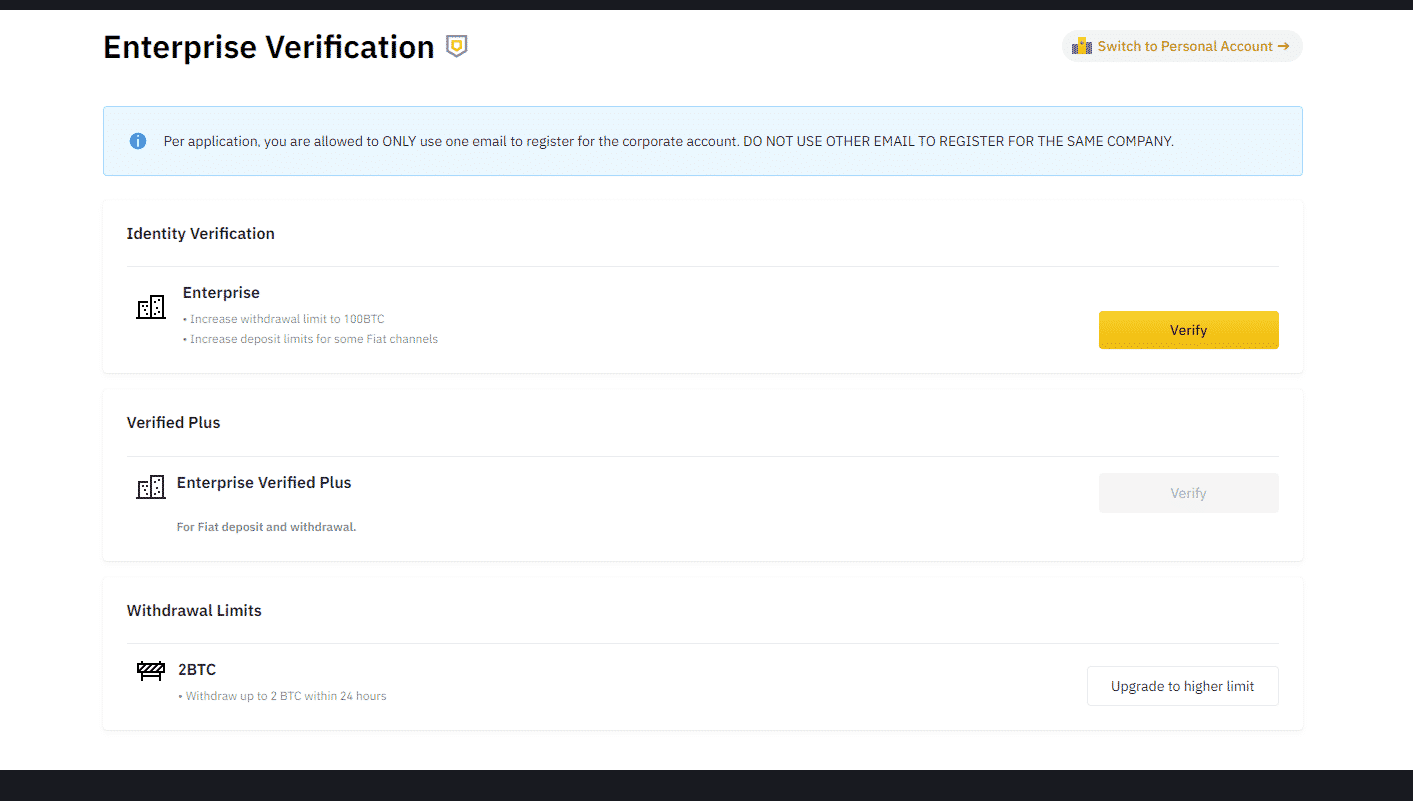Select the Verified Plus section heading
Screen dimensions: 1413x801
point(173,422)
